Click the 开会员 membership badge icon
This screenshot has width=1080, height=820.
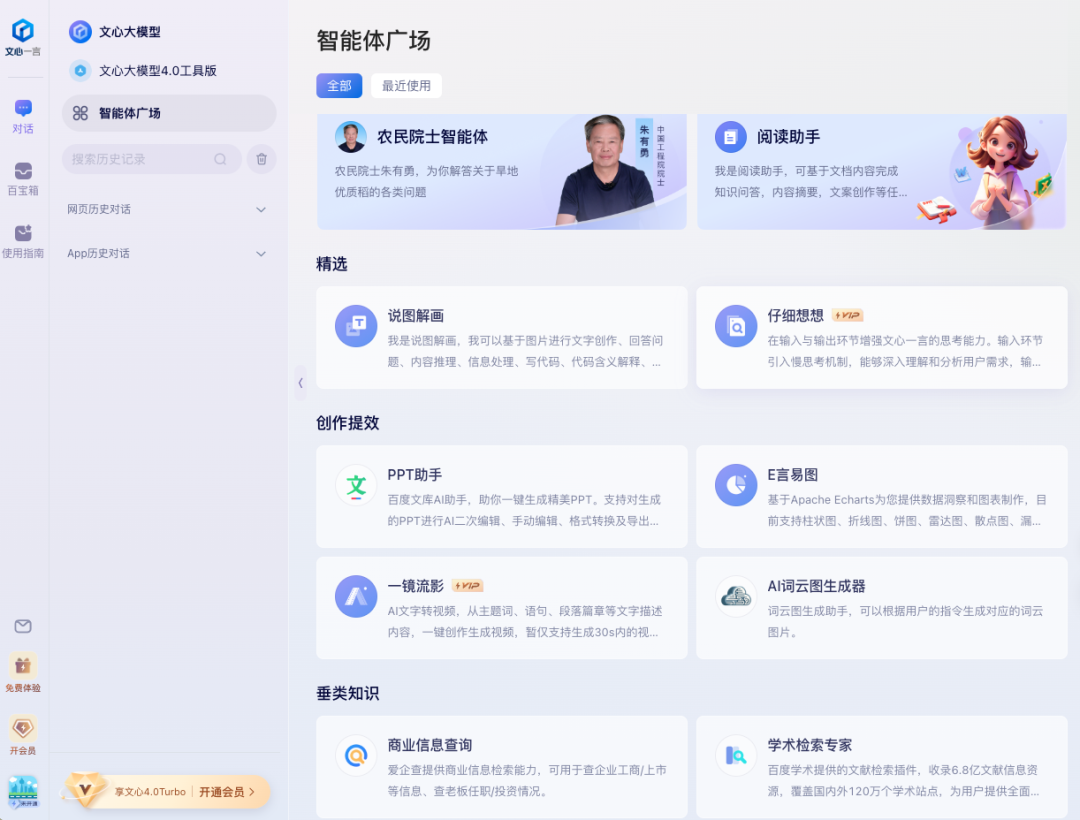point(23,728)
